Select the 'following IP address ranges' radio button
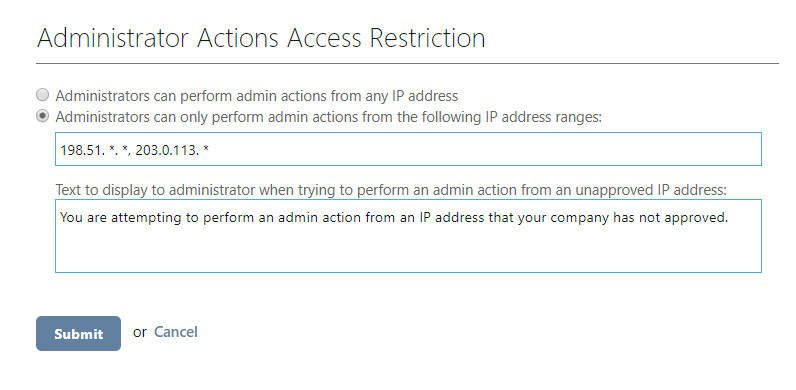The width and height of the screenshot is (796, 390). pos(43,116)
